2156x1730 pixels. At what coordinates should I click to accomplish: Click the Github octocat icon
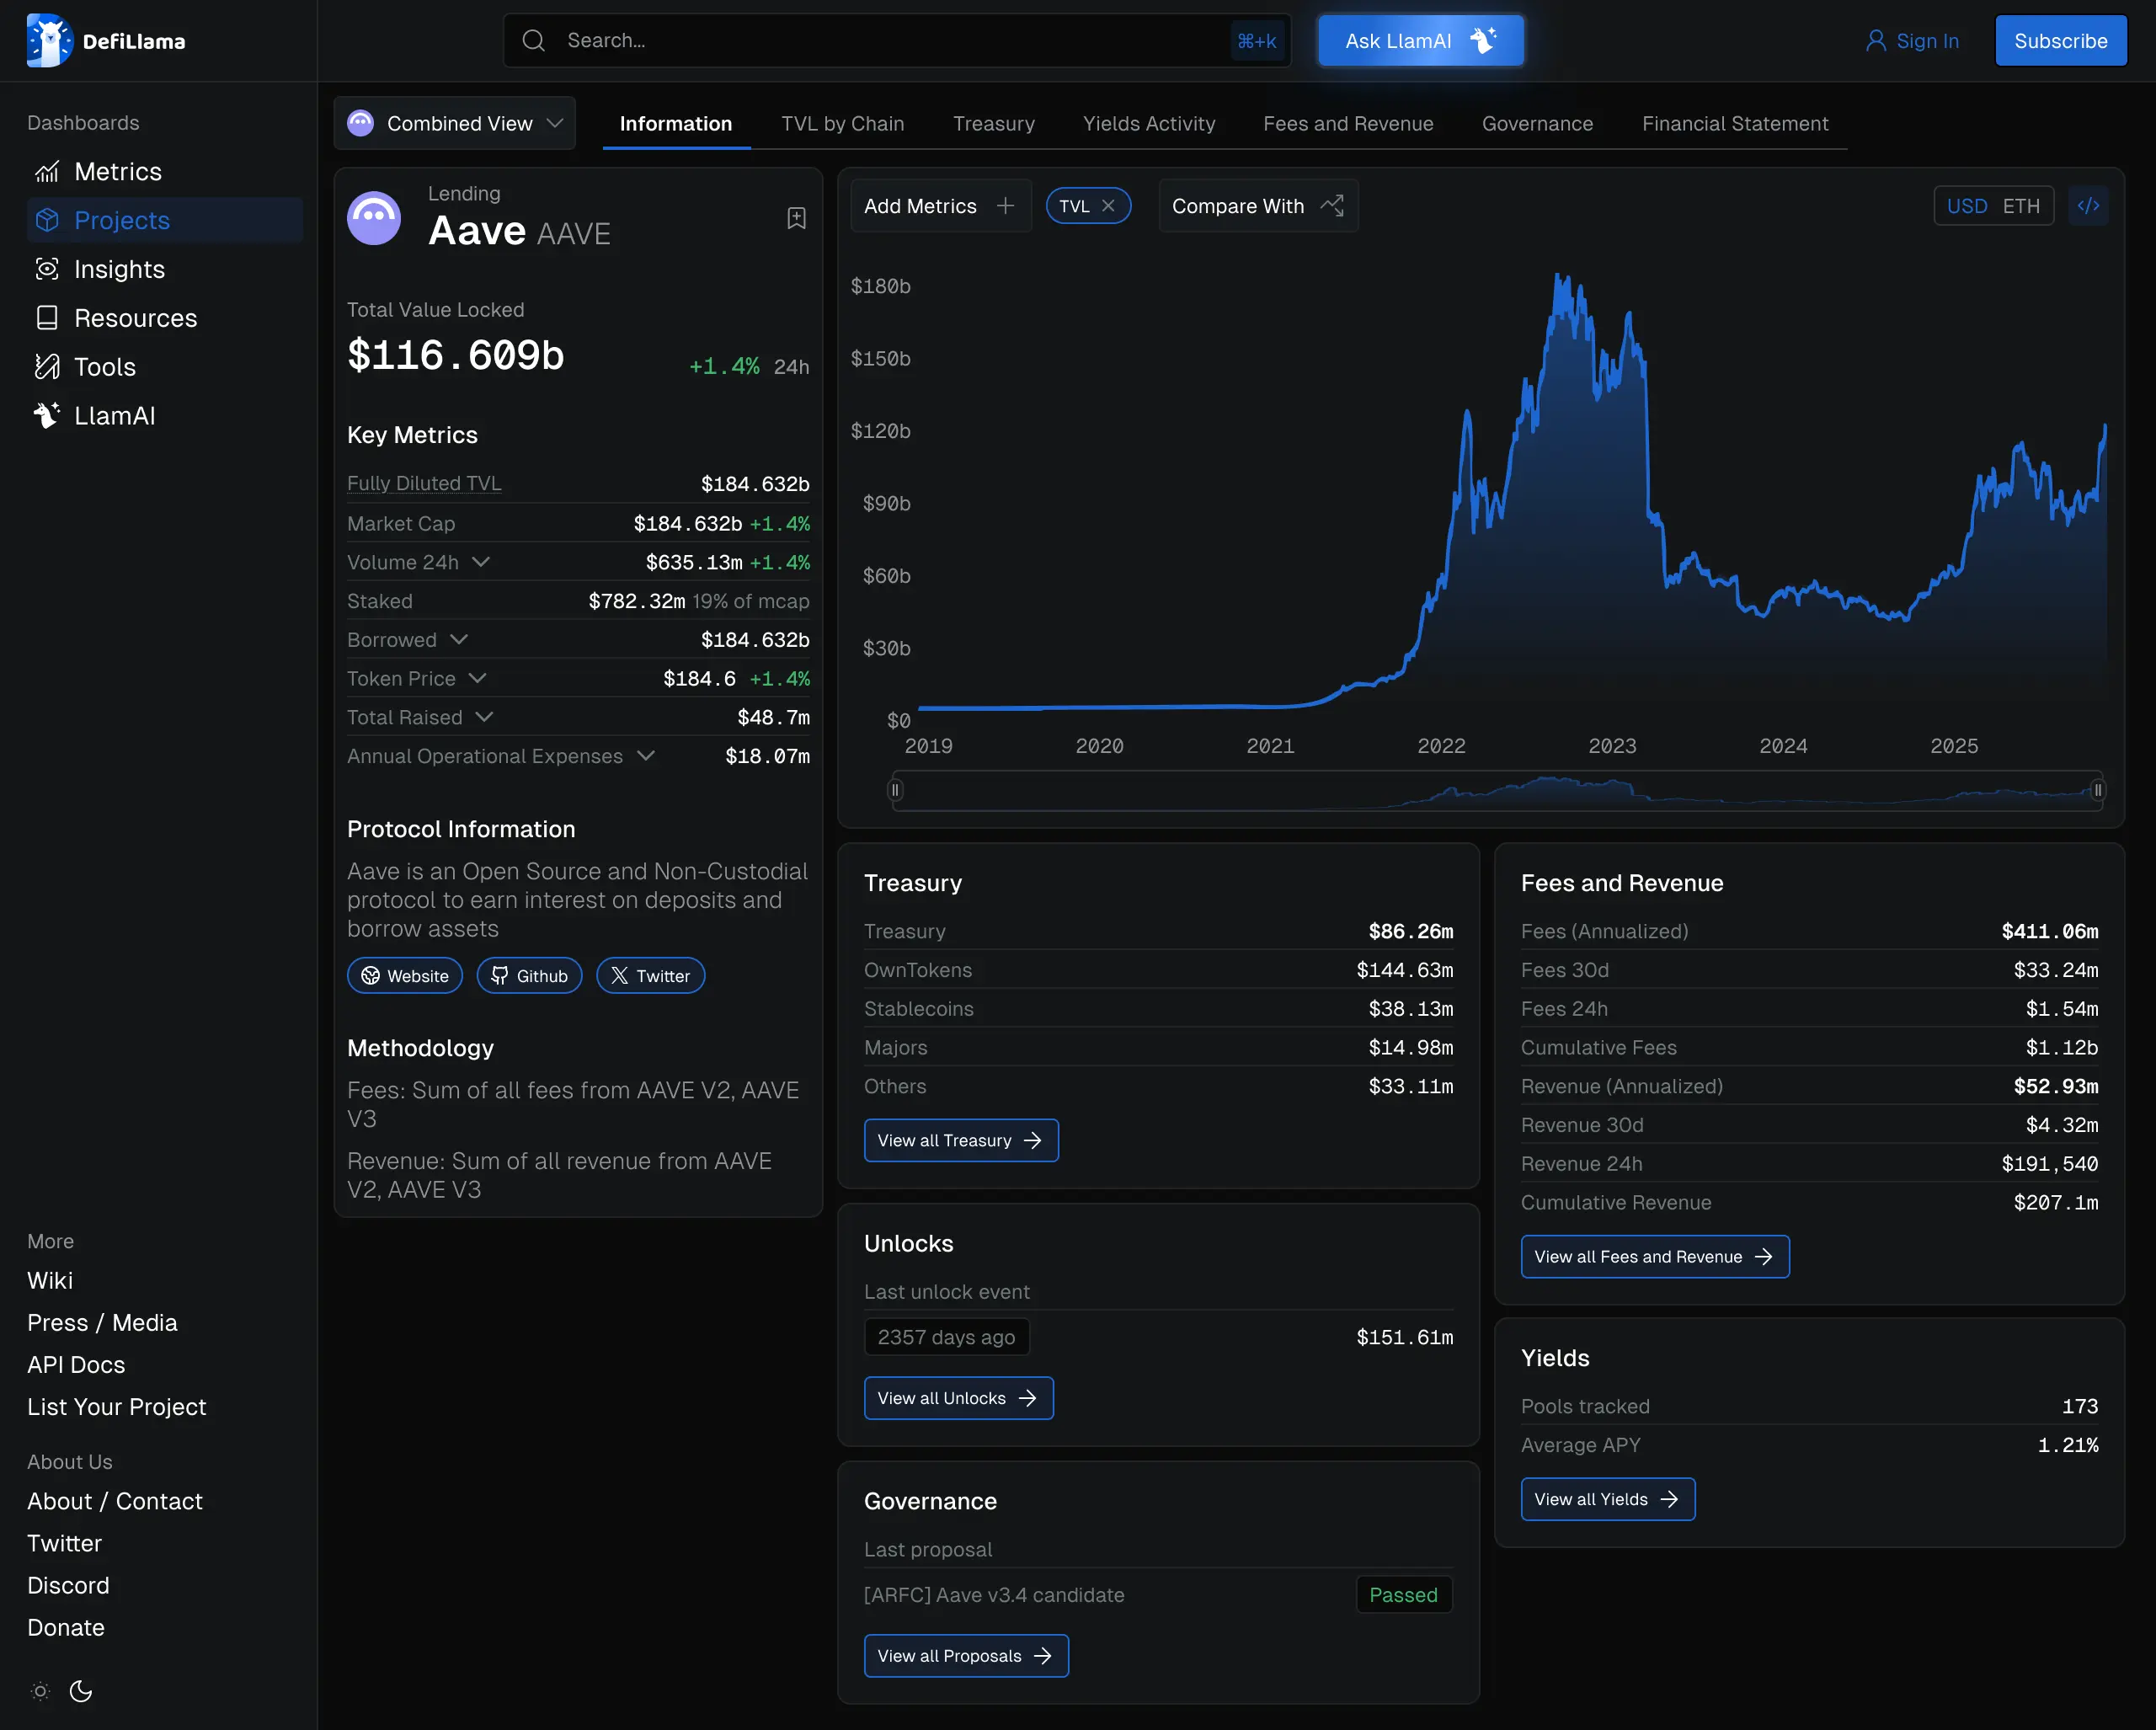tap(499, 976)
